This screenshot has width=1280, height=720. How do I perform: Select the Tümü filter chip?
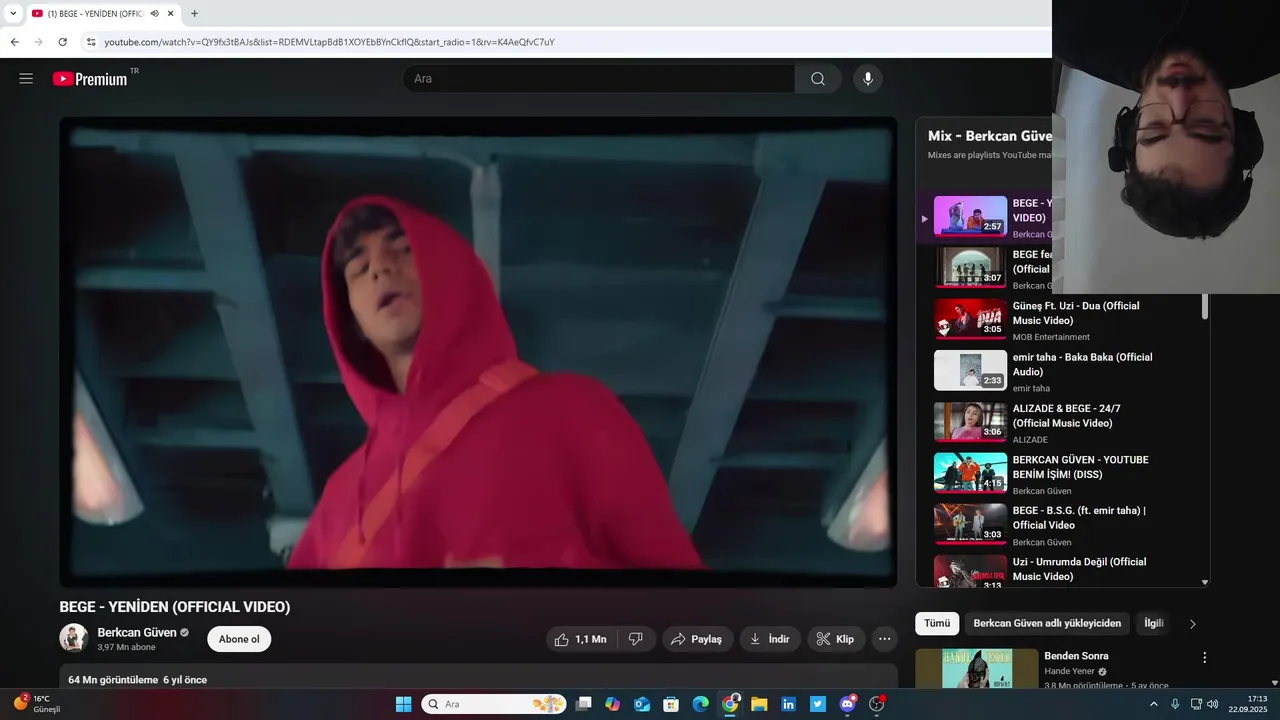(x=937, y=624)
